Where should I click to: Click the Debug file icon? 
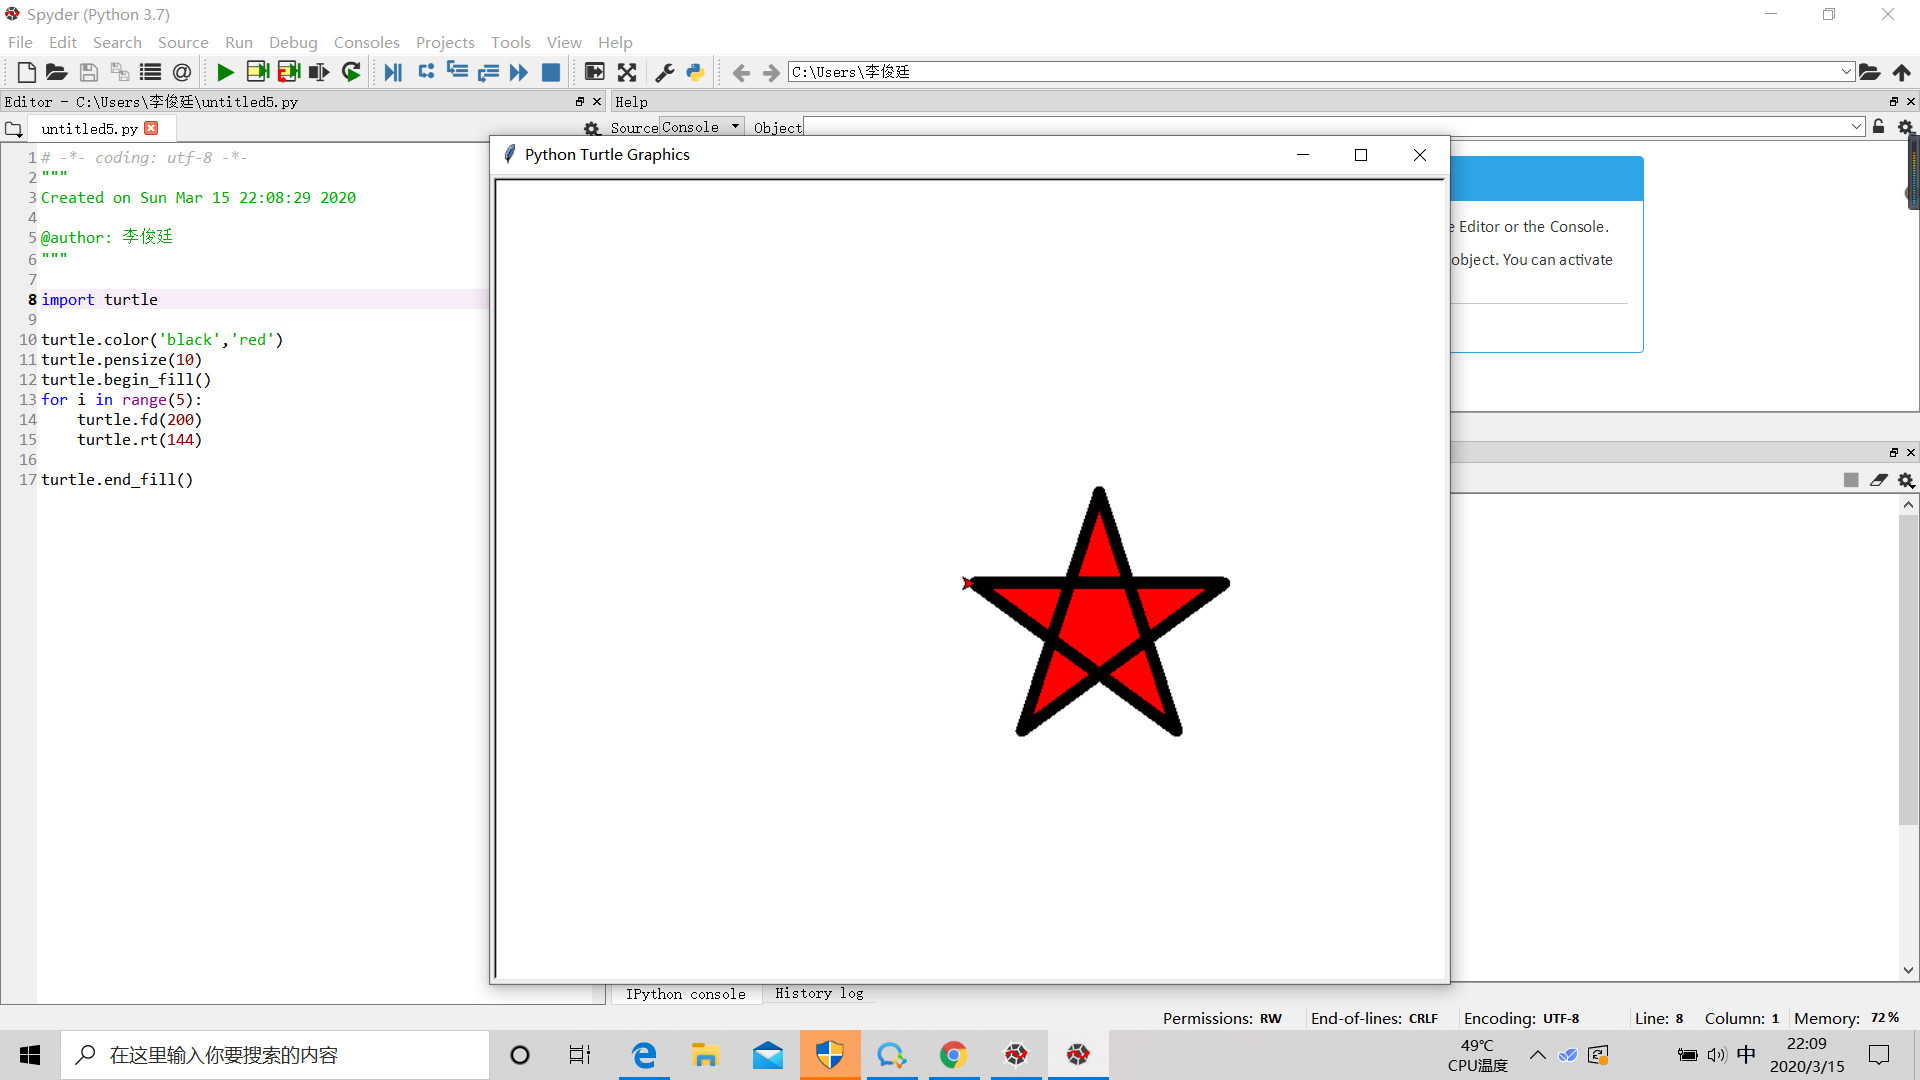click(x=393, y=72)
